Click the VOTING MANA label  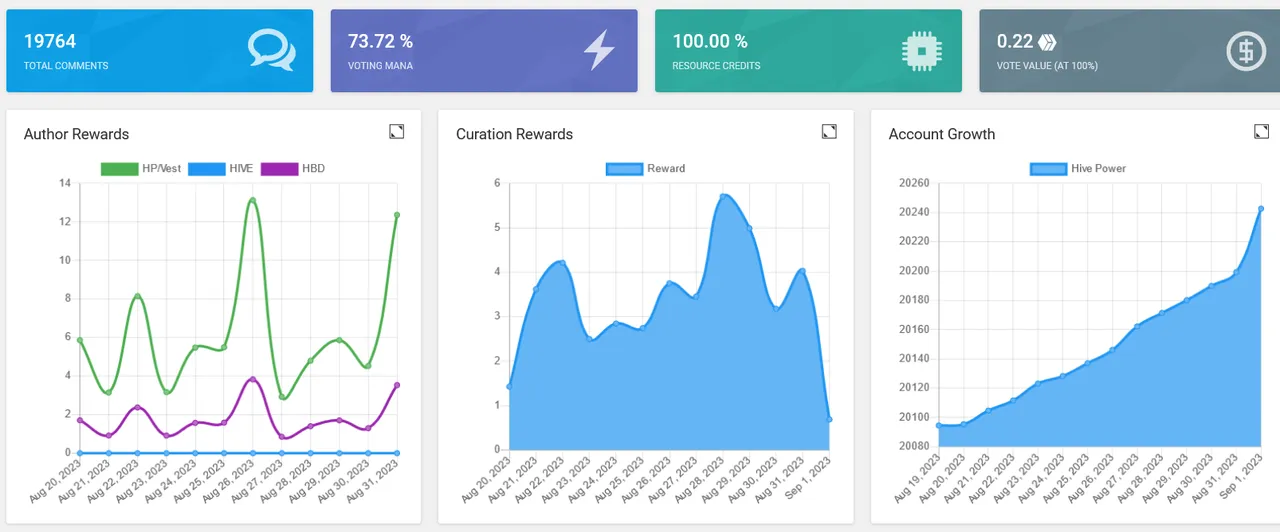point(381,66)
